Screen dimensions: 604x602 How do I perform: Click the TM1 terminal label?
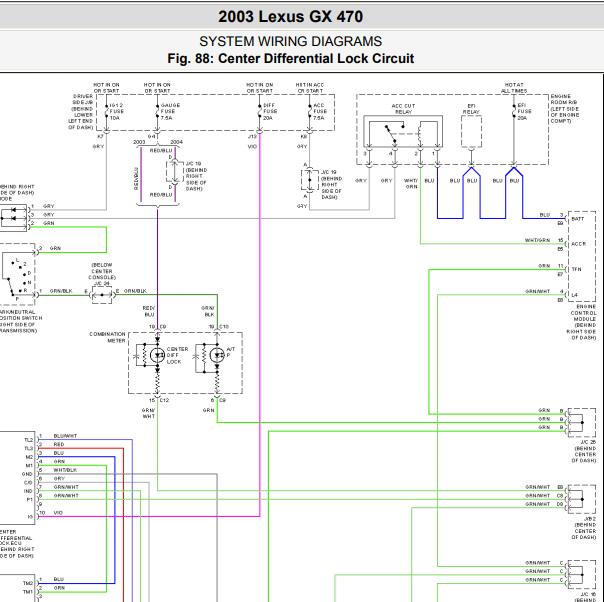coord(28,592)
